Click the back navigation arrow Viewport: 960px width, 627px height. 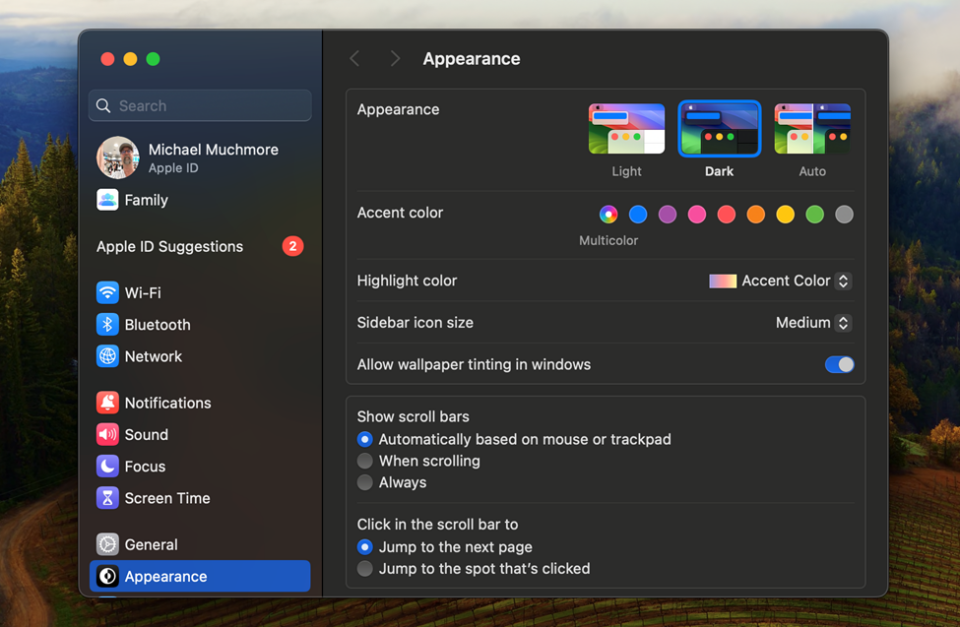point(355,58)
